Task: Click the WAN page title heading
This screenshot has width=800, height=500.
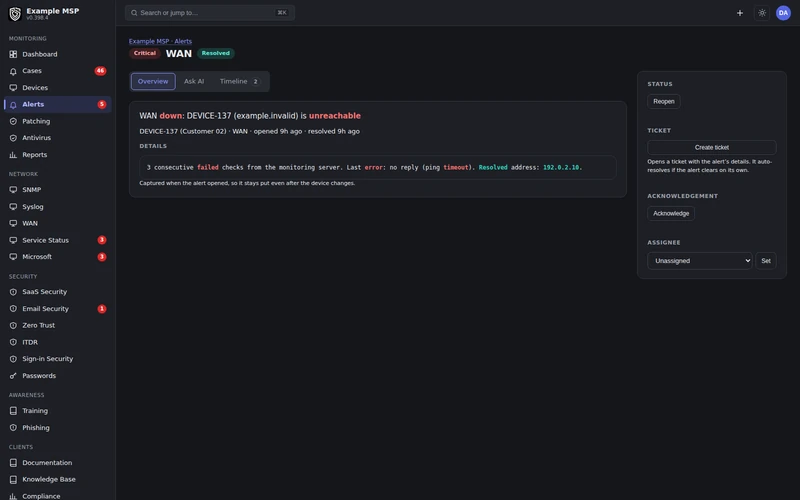Action: pos(179,54)
